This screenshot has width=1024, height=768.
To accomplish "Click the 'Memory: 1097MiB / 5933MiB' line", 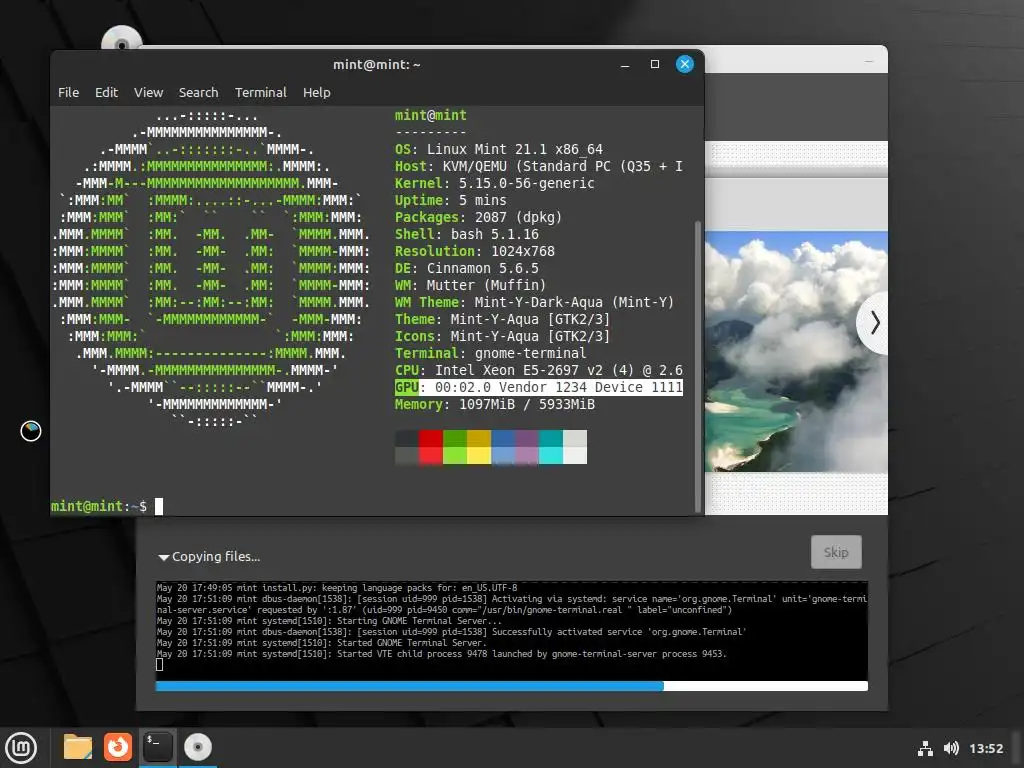I will (x=494, y=404).
